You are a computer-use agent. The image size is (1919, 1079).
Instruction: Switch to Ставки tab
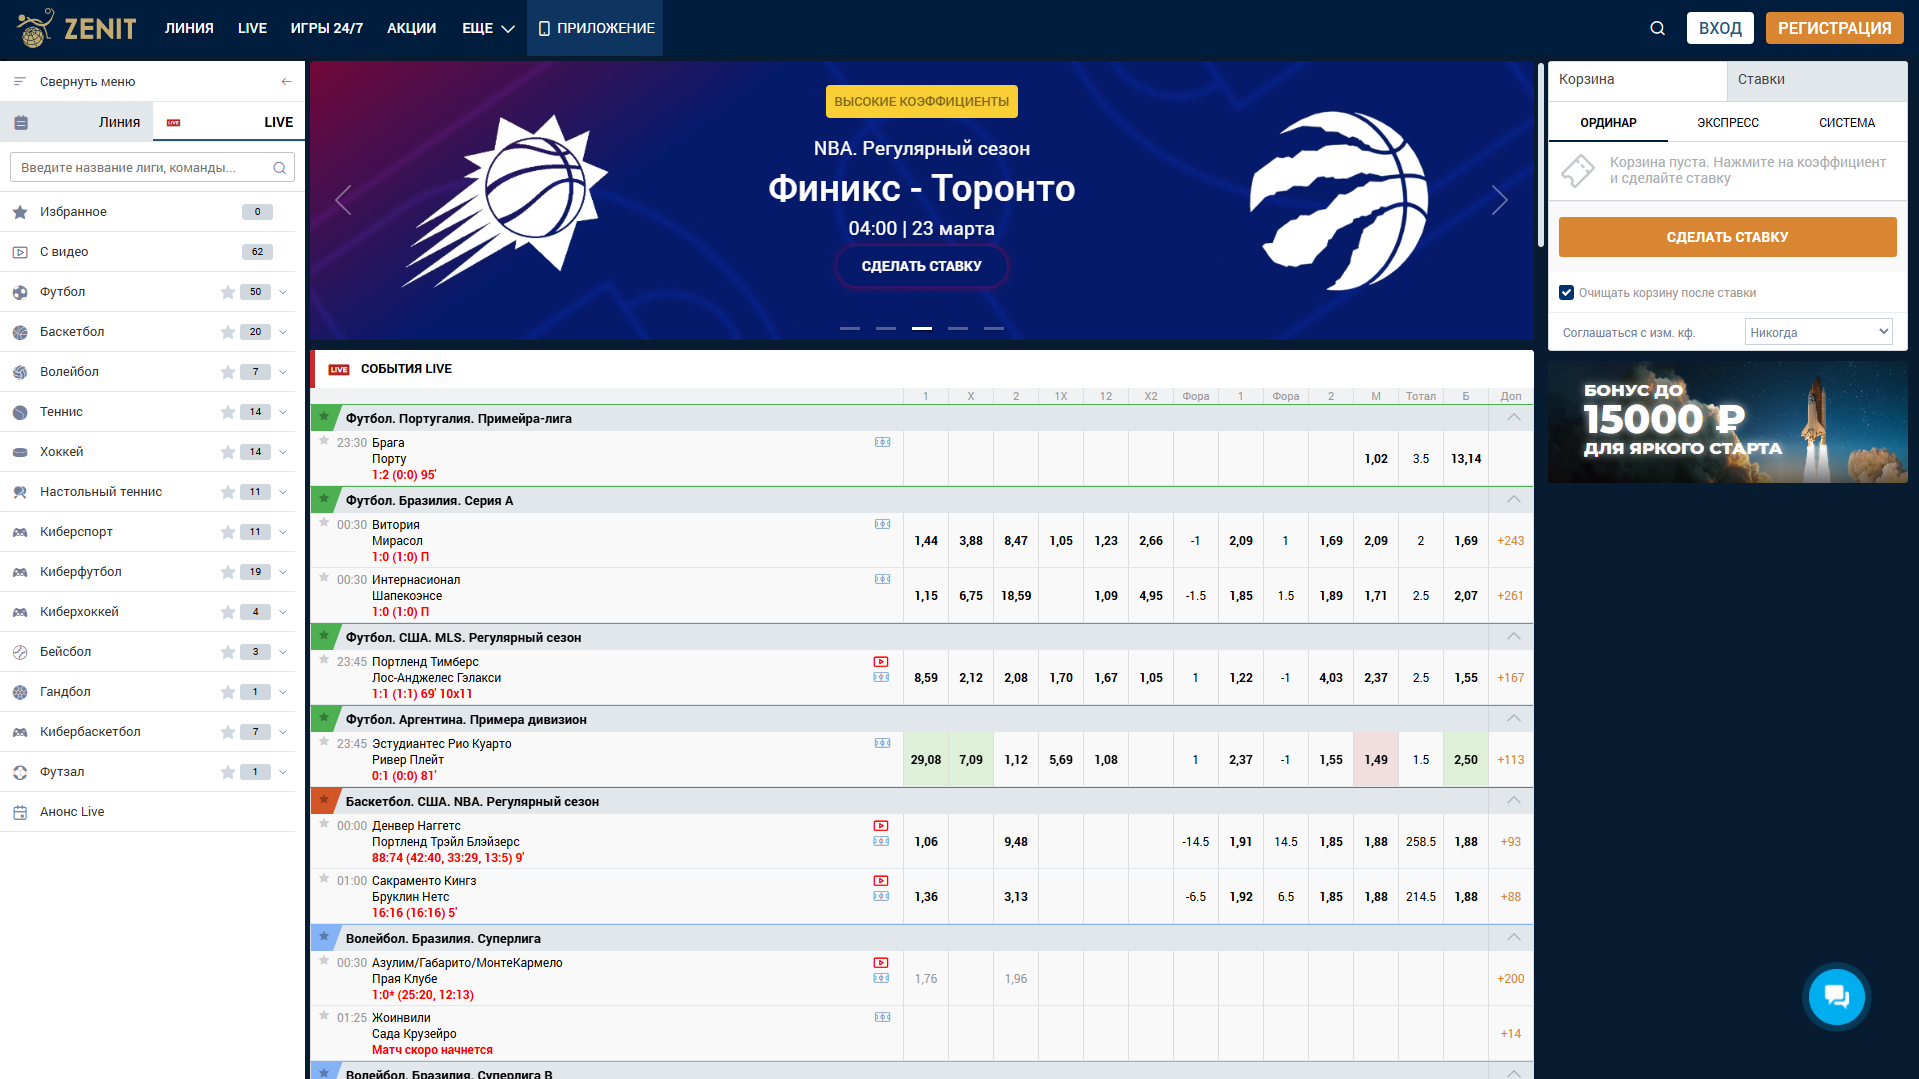1816,80
